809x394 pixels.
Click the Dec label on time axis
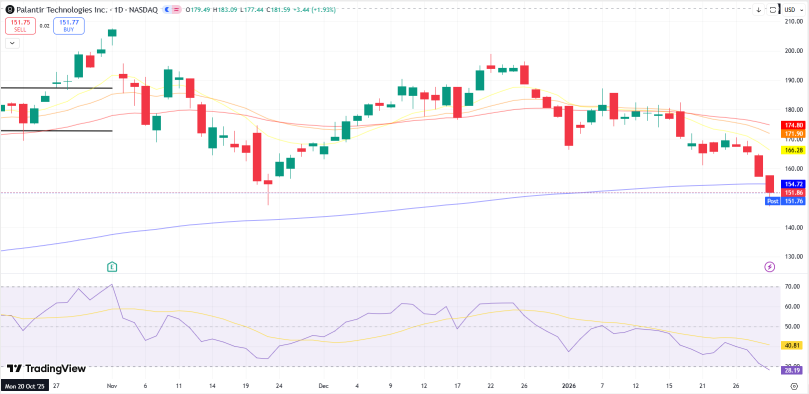323,386
